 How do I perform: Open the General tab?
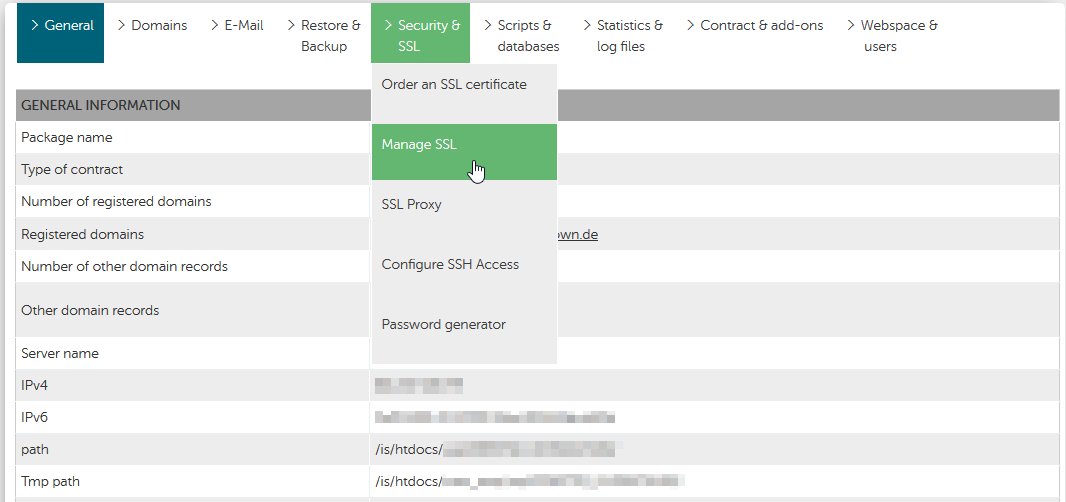(x=61, y=33)
